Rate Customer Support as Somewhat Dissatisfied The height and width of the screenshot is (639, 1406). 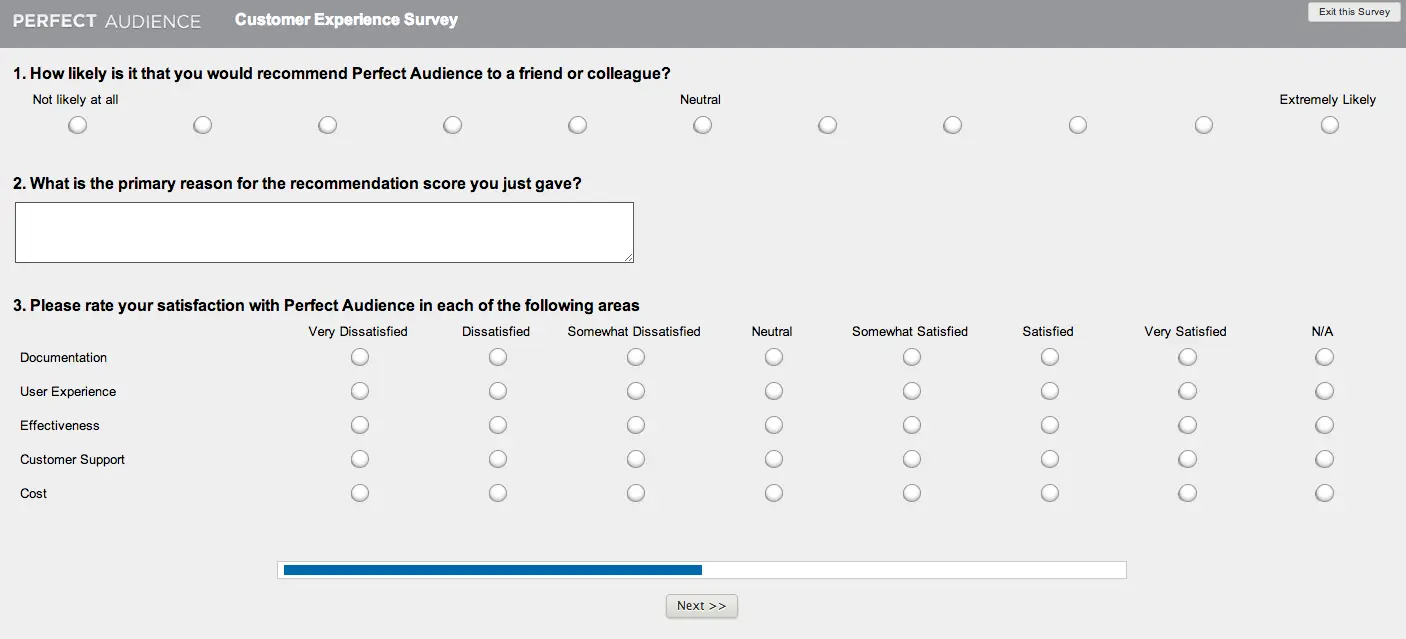(x=635, y=459)
